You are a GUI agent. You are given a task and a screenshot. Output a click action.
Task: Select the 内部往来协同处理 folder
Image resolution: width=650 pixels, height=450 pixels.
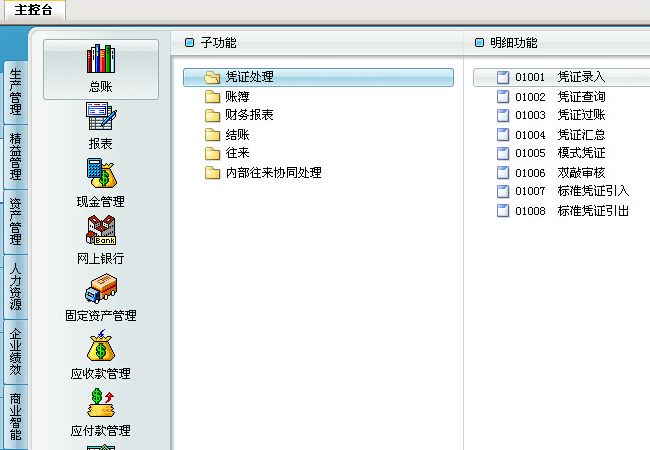point(263,172)
